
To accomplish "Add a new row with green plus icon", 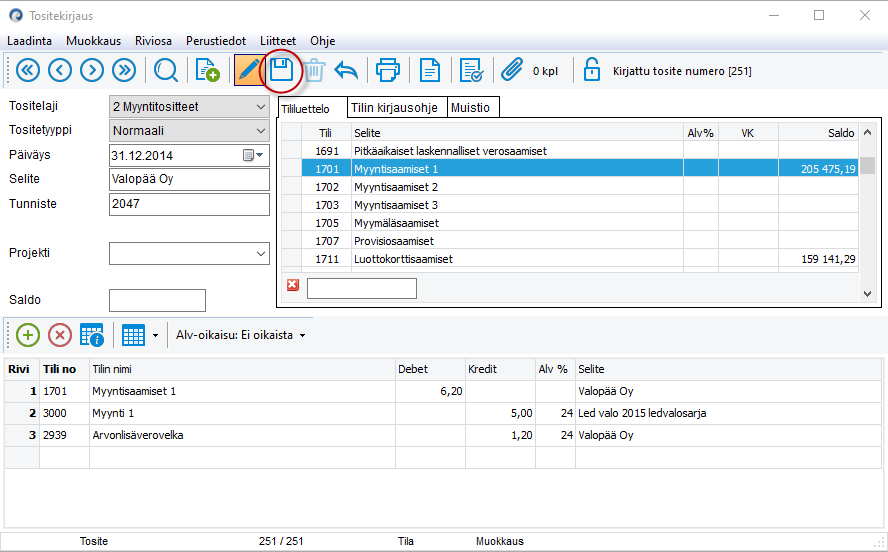I will (x=28, y=335).
